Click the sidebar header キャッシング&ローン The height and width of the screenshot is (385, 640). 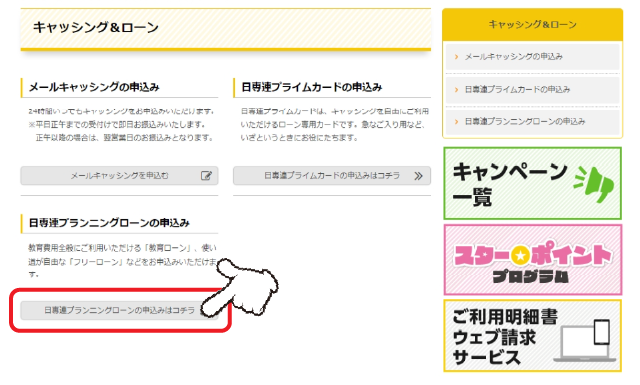pyautogui.click(x=533, y=24)
